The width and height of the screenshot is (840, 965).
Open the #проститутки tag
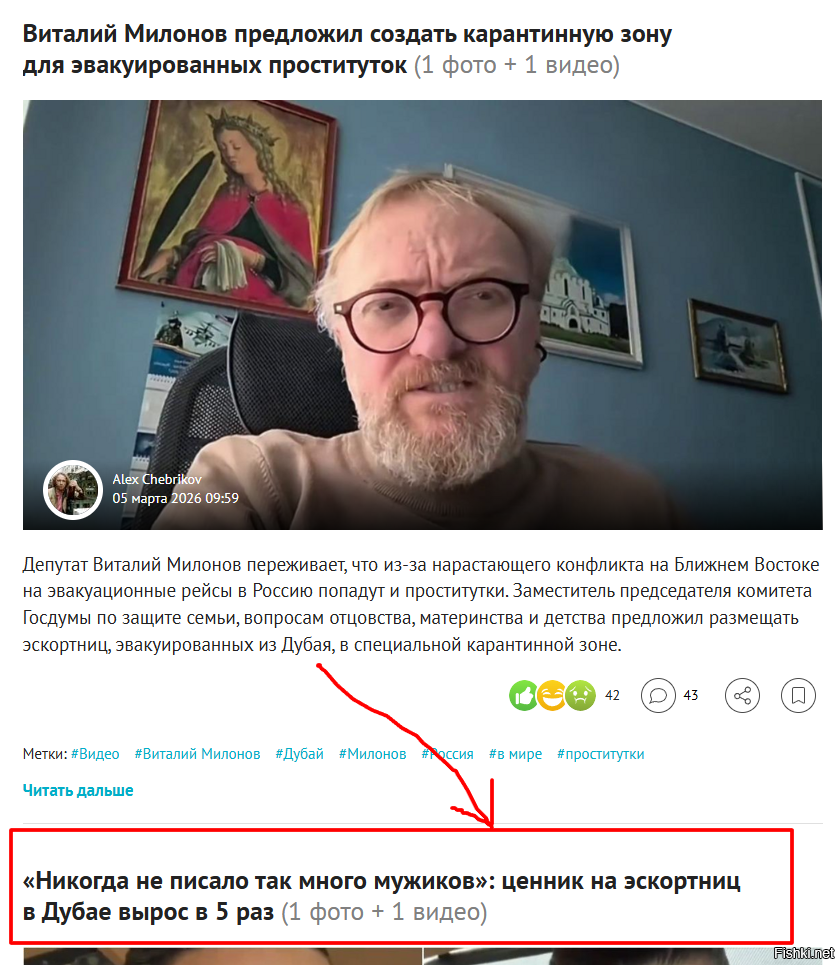pos(601,754)
